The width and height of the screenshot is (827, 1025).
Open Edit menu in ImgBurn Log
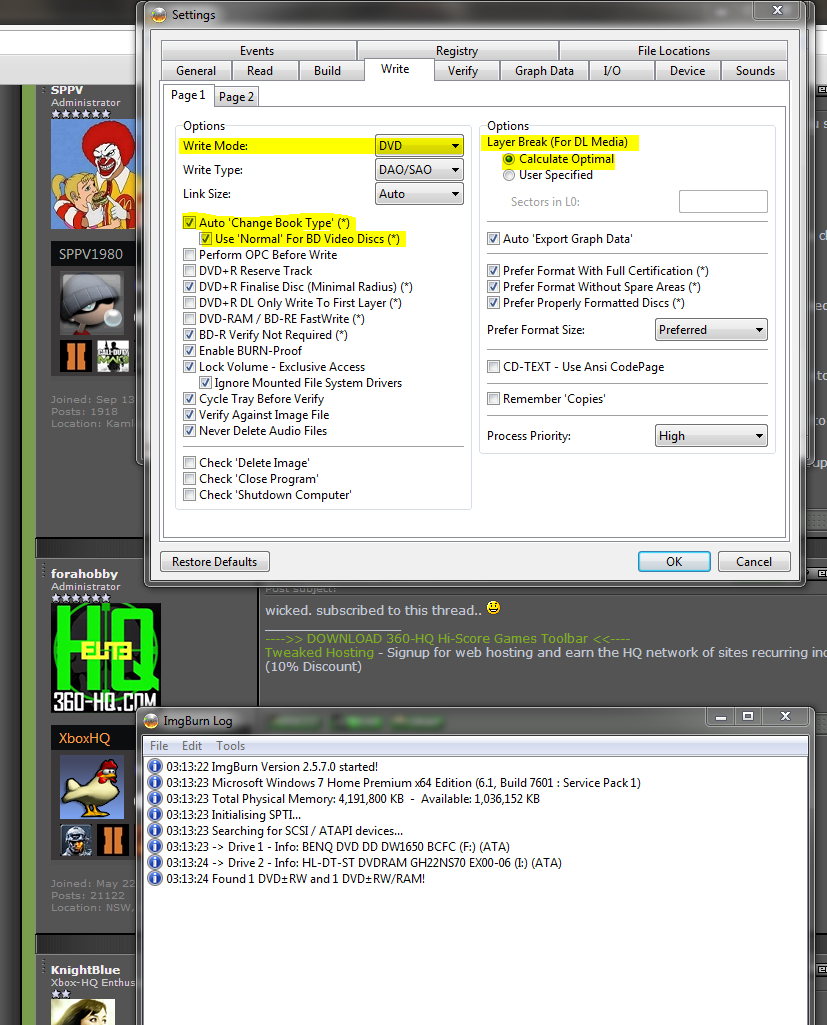pyautogui.click(x=192, y=746)
